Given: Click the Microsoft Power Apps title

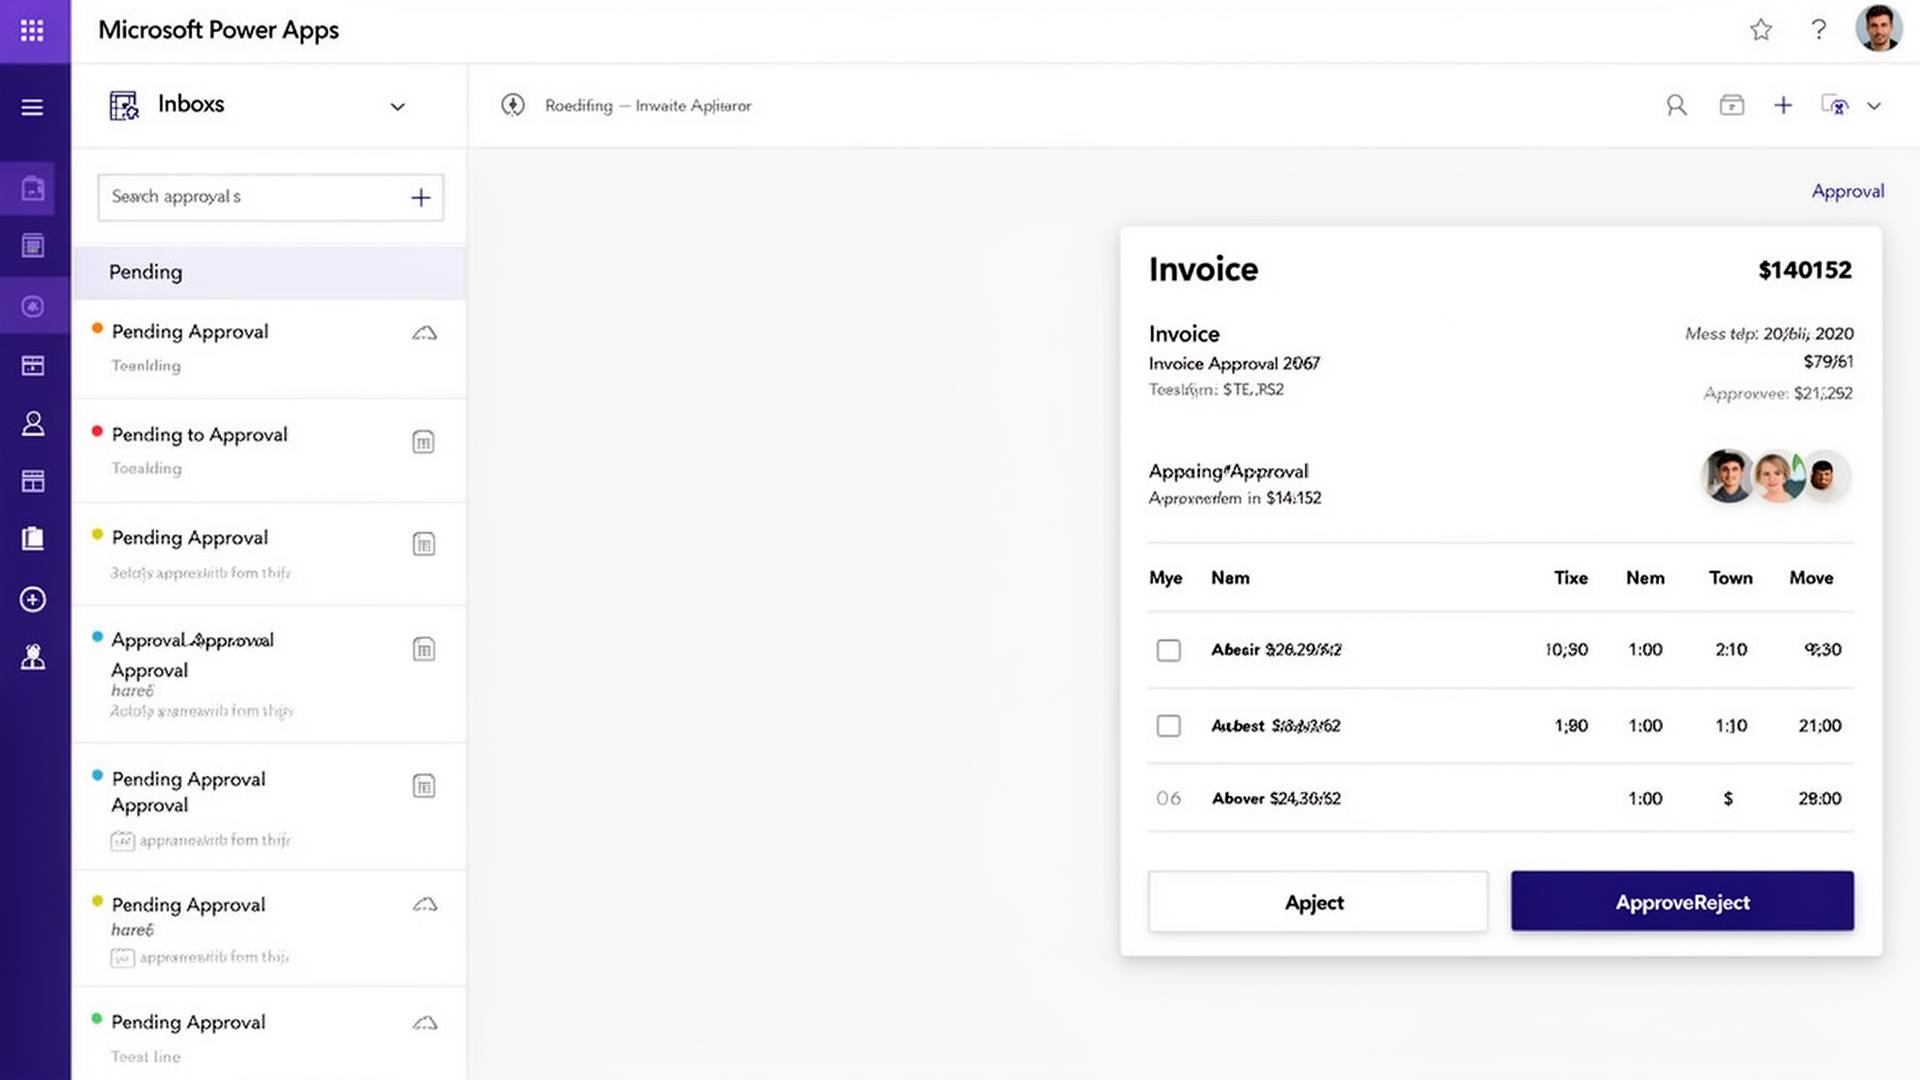Looking at the screenshot, I should point(218,30).
